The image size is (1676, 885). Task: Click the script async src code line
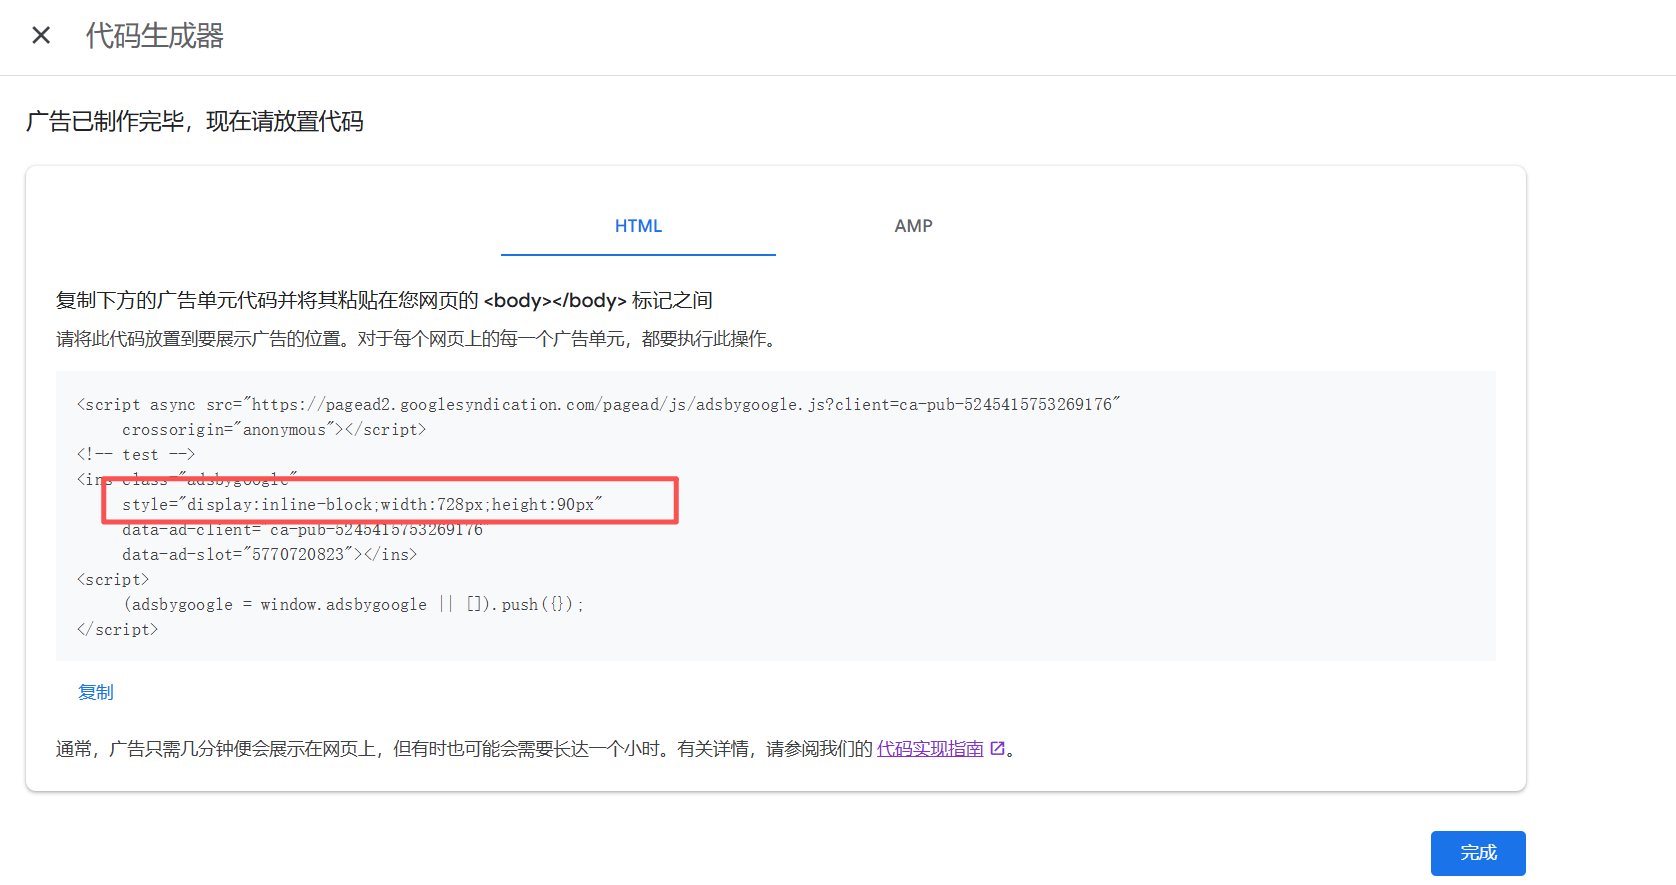(598, 405)
